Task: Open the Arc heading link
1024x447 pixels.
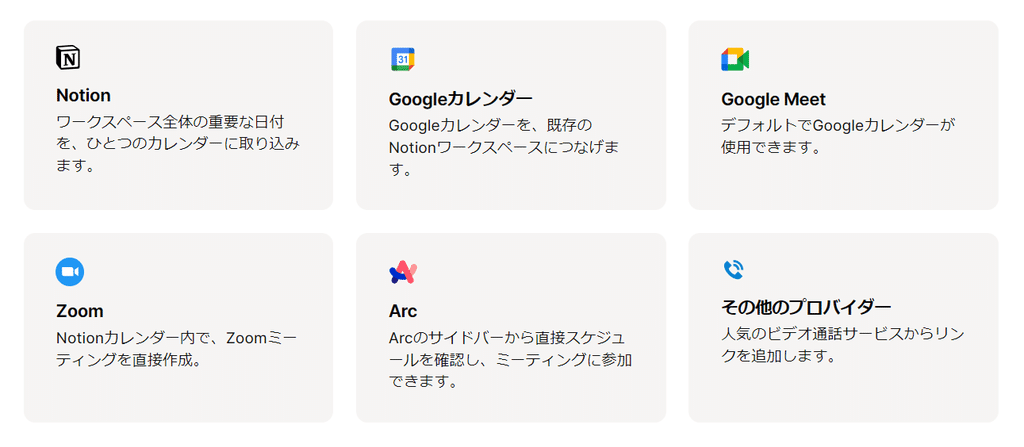Action: [x=403, y=310]
